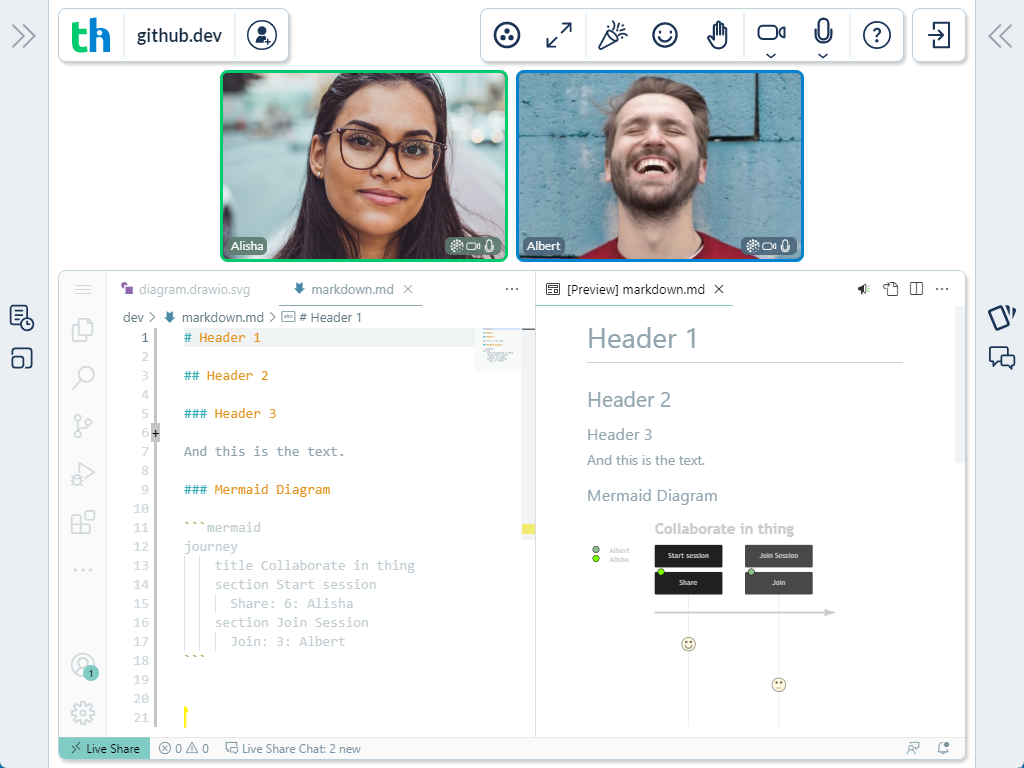Click the thing 'th' logo
Viewport: 1024px width, 768px height.
coord(91,35)
